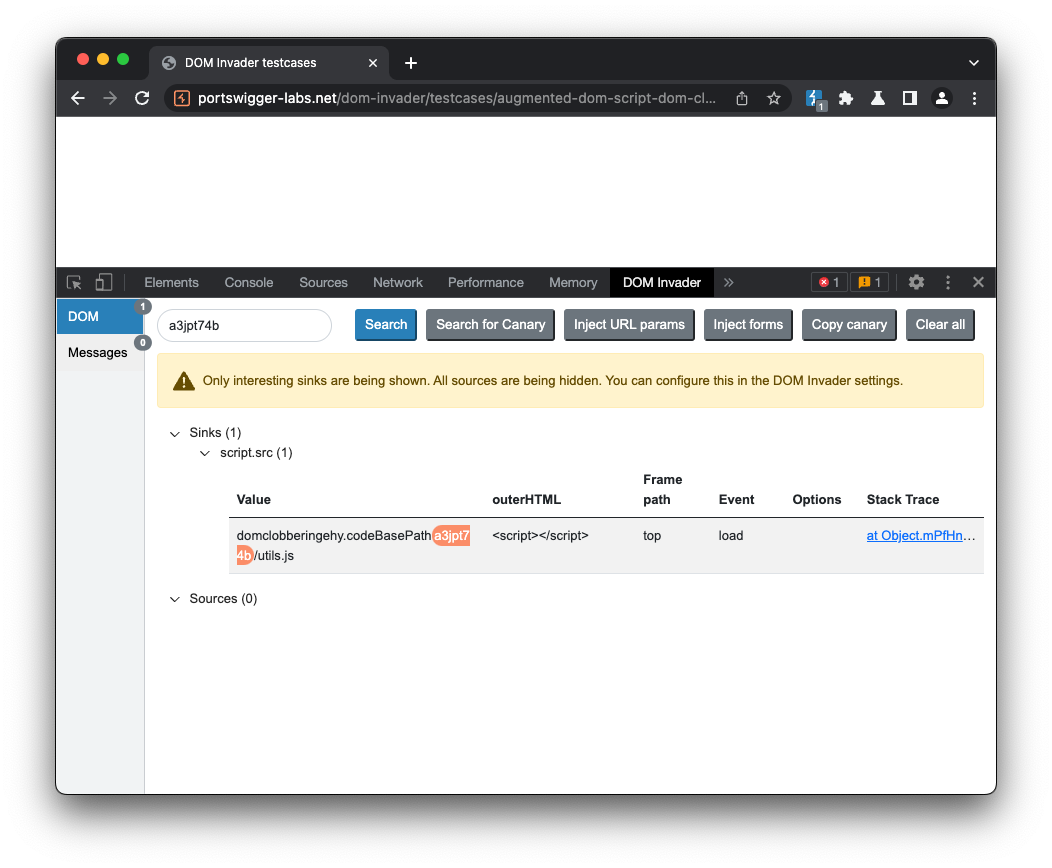Open the DOM Invader extension icon
Viewport: 1052px width, 868px height.
815,99
